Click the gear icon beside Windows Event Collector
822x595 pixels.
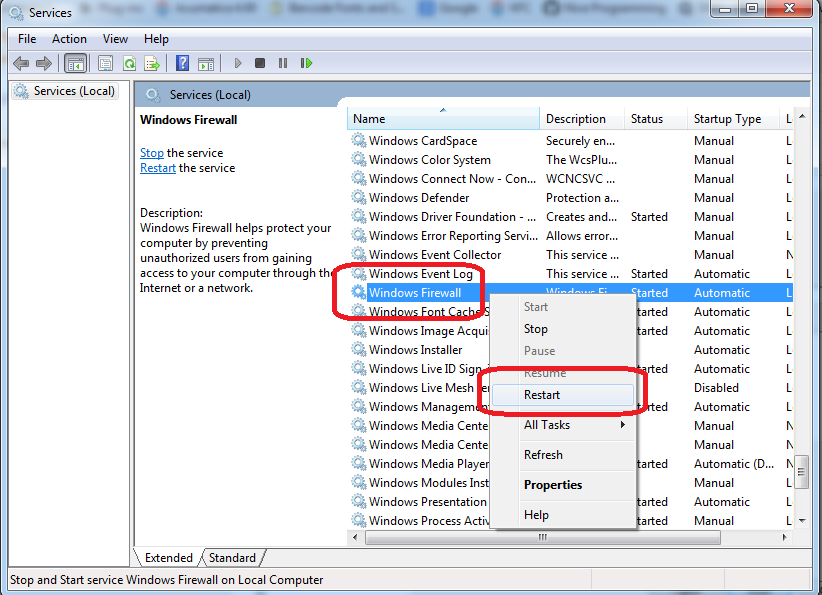[x=359, y=254]
